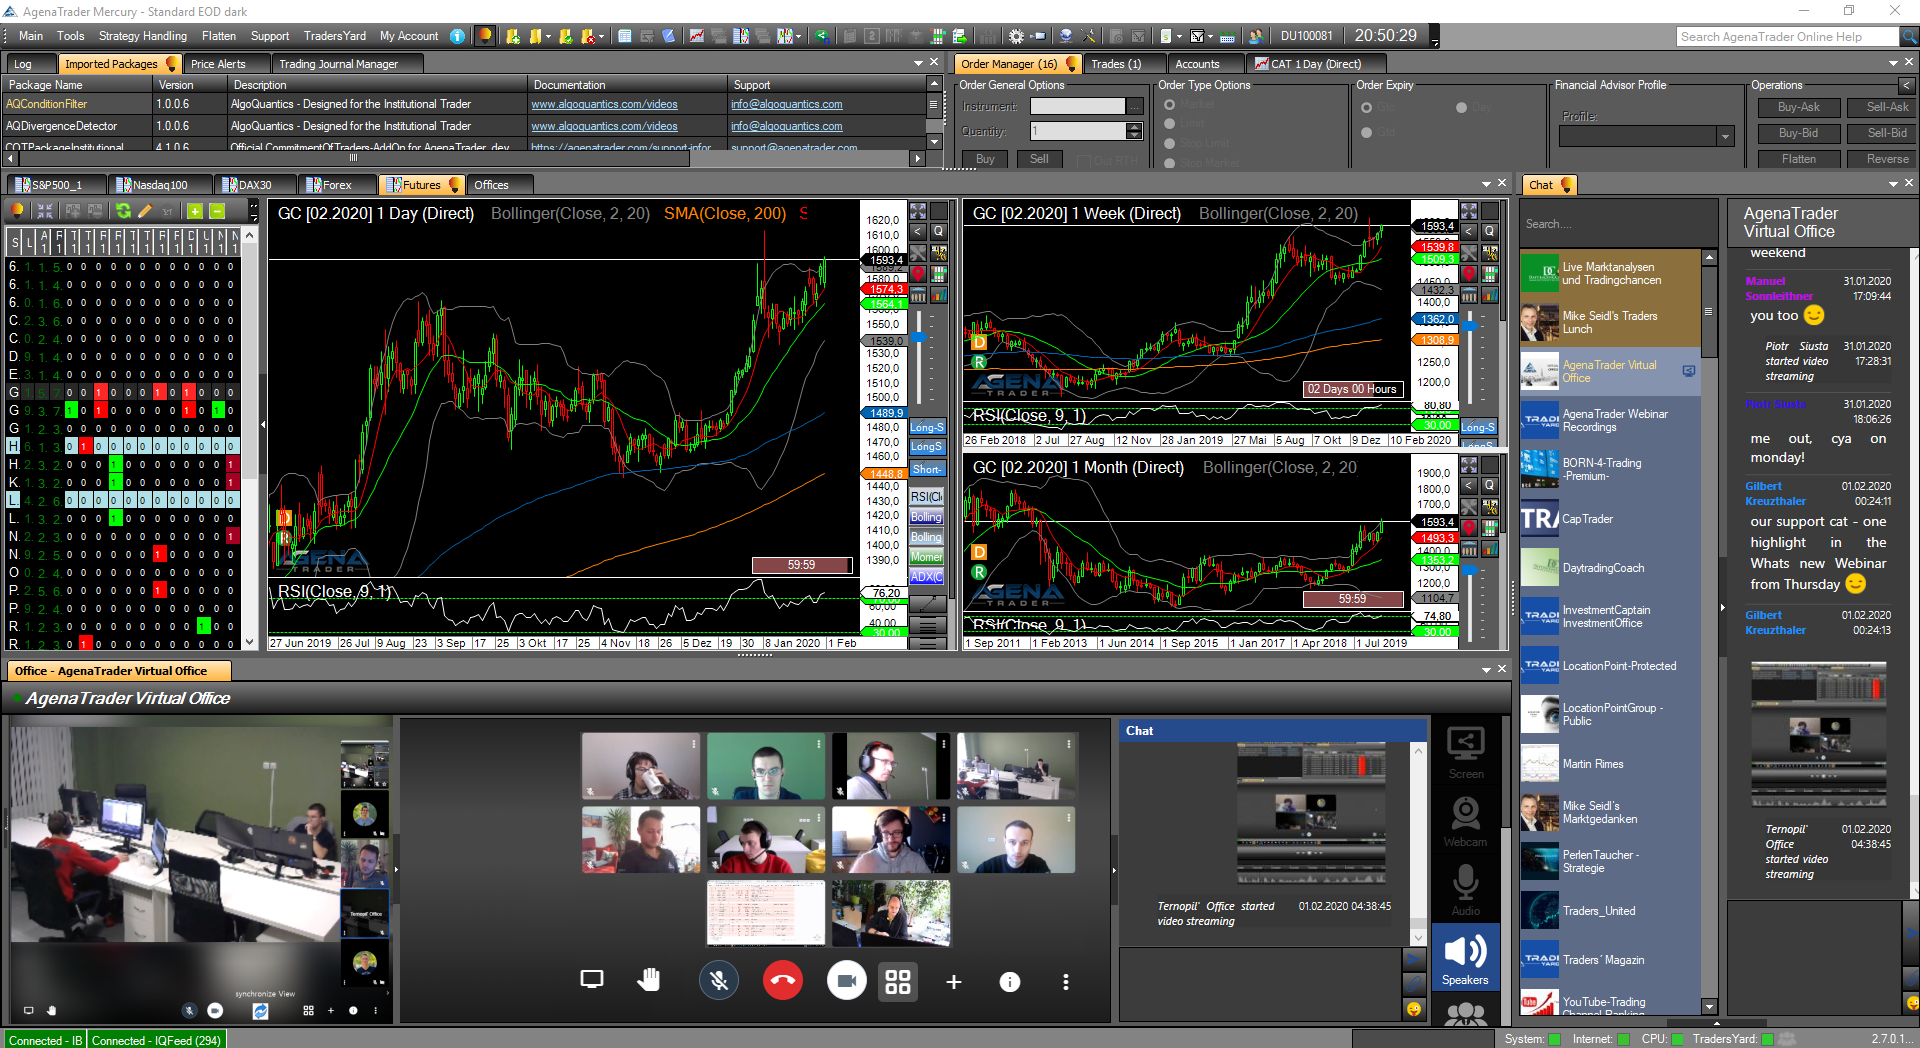Select Gtc order expiry radio

coord(1366,107)
